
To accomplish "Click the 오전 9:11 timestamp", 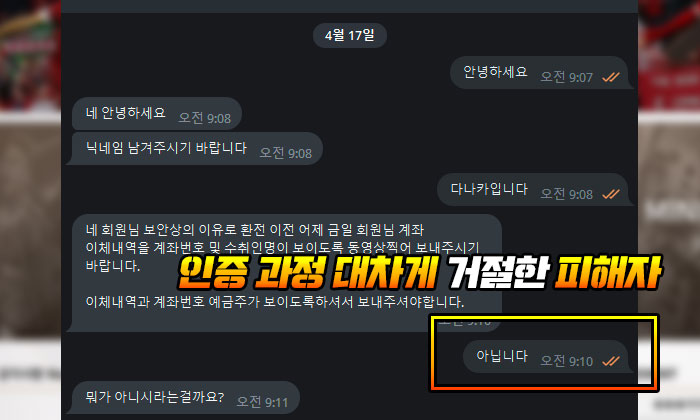I will click(262, 402).
